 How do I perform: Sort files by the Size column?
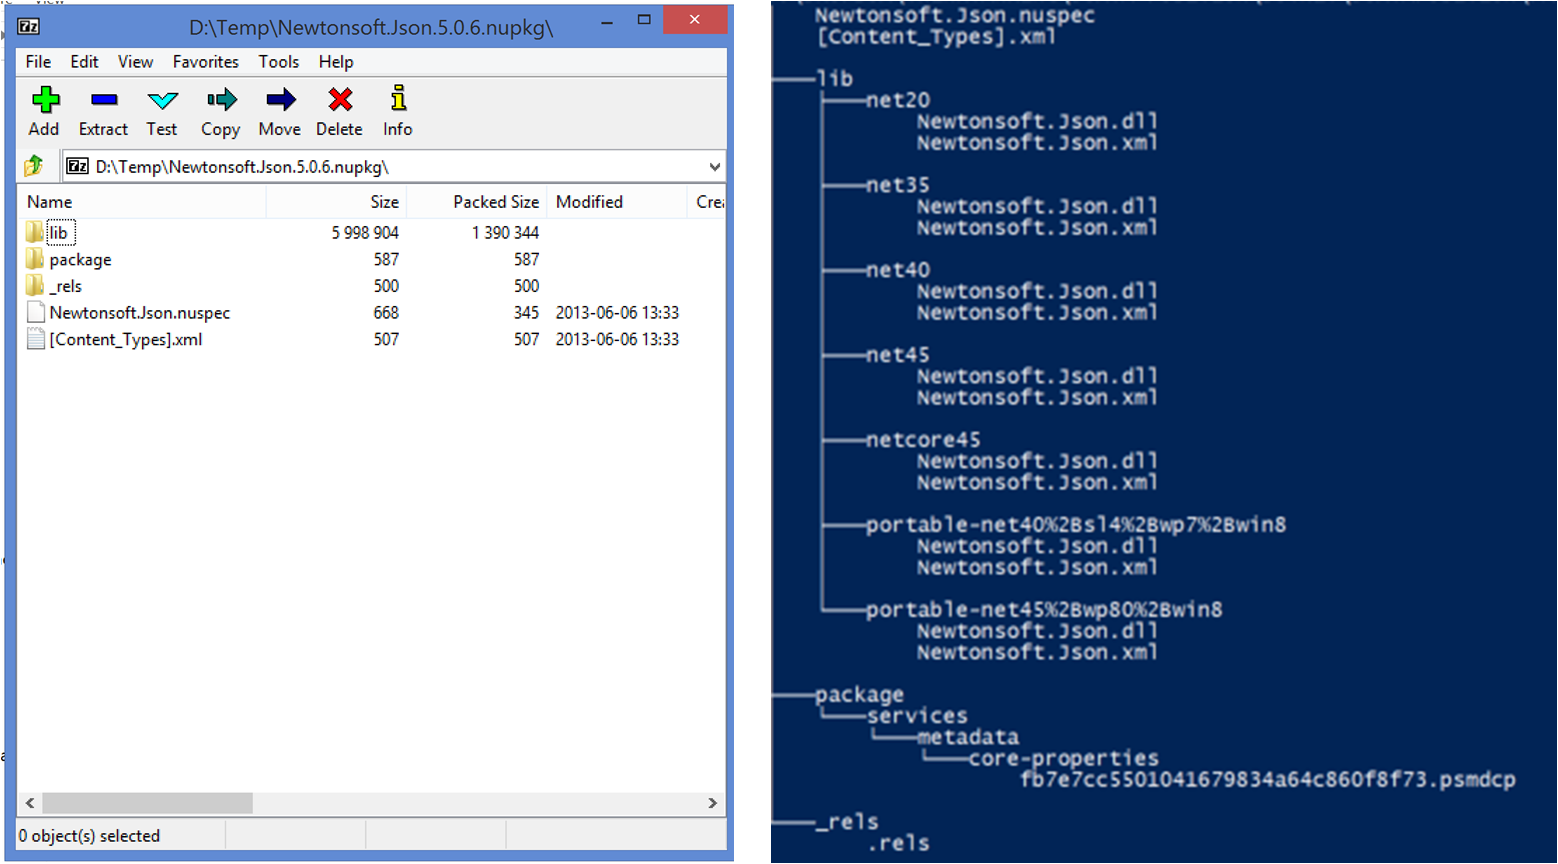(384, 202)
